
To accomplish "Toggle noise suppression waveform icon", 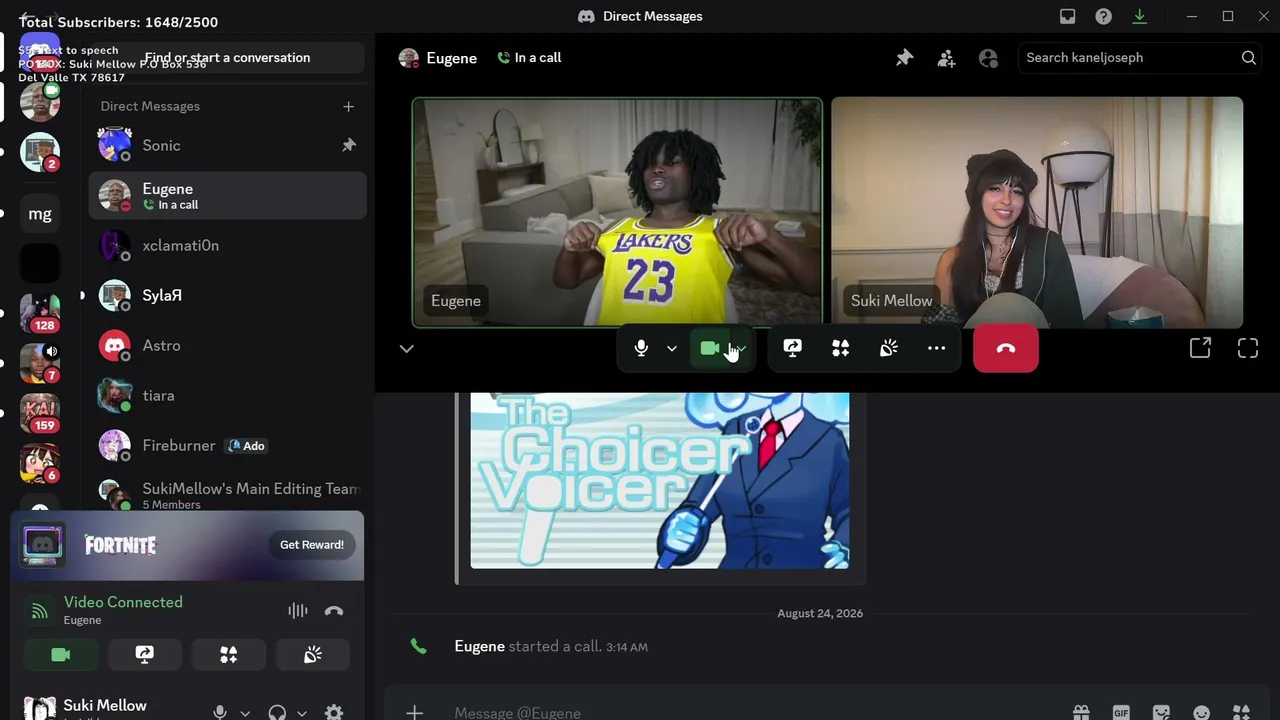I will tap(298, 611).
